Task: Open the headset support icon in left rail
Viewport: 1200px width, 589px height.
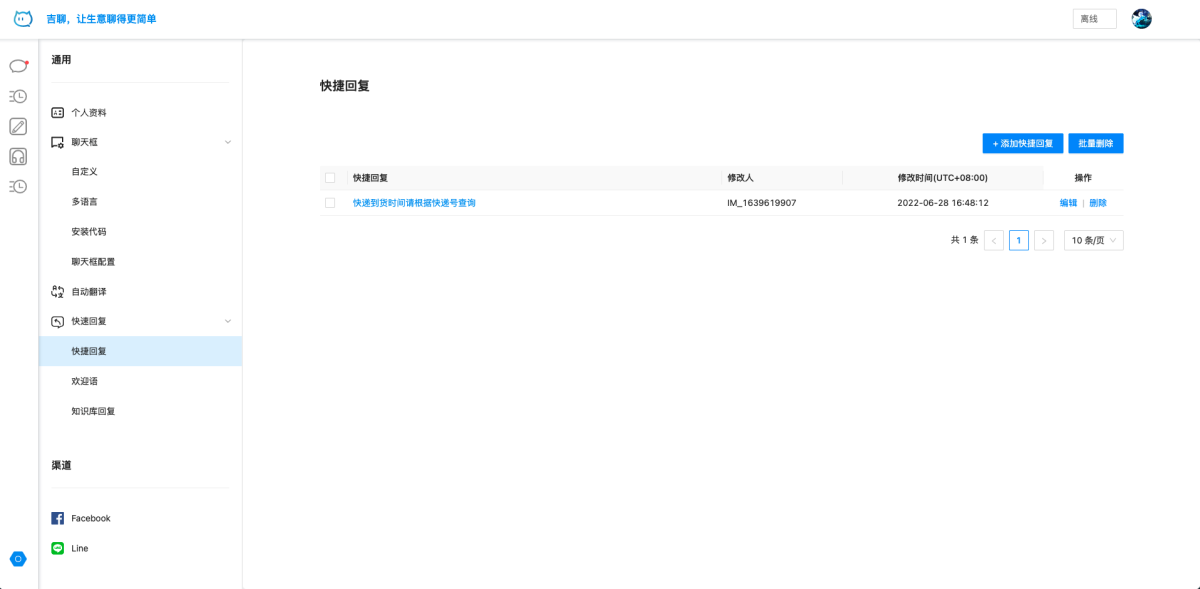Action: [18, 156]
